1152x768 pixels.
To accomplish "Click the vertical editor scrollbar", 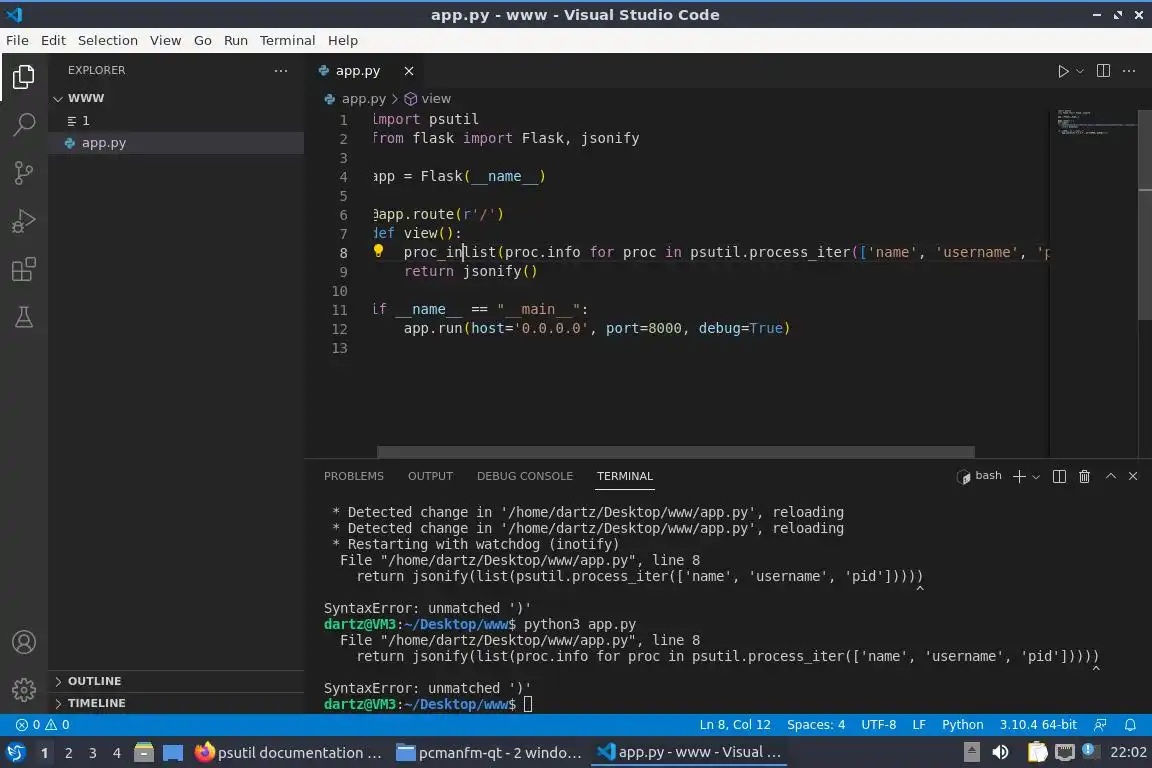I will pyautogui.click(x=1145, y=215).
